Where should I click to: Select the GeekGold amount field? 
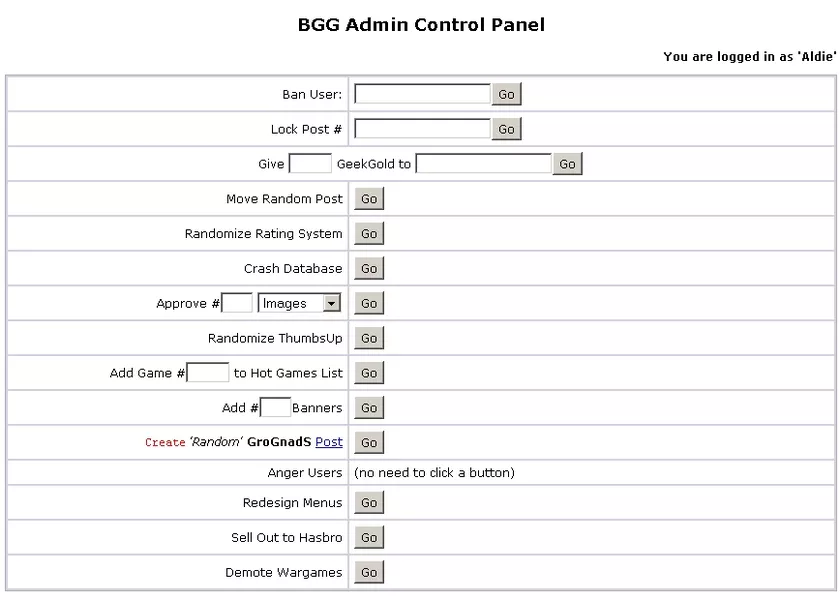(x=310, y=164)
